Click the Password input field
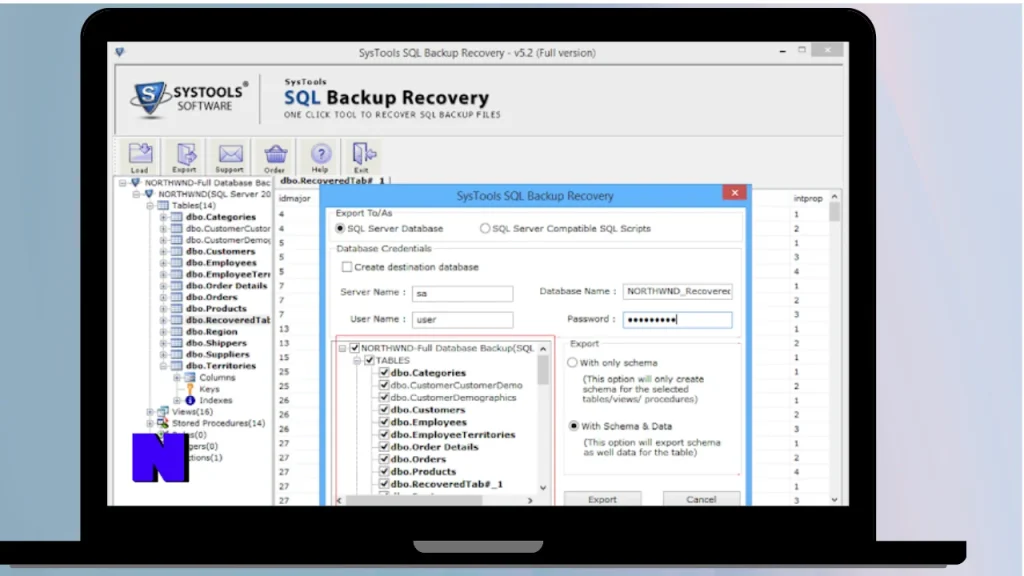Viewport: 1024px width, 576px height. pyautogui.click(x=677, y=319)
